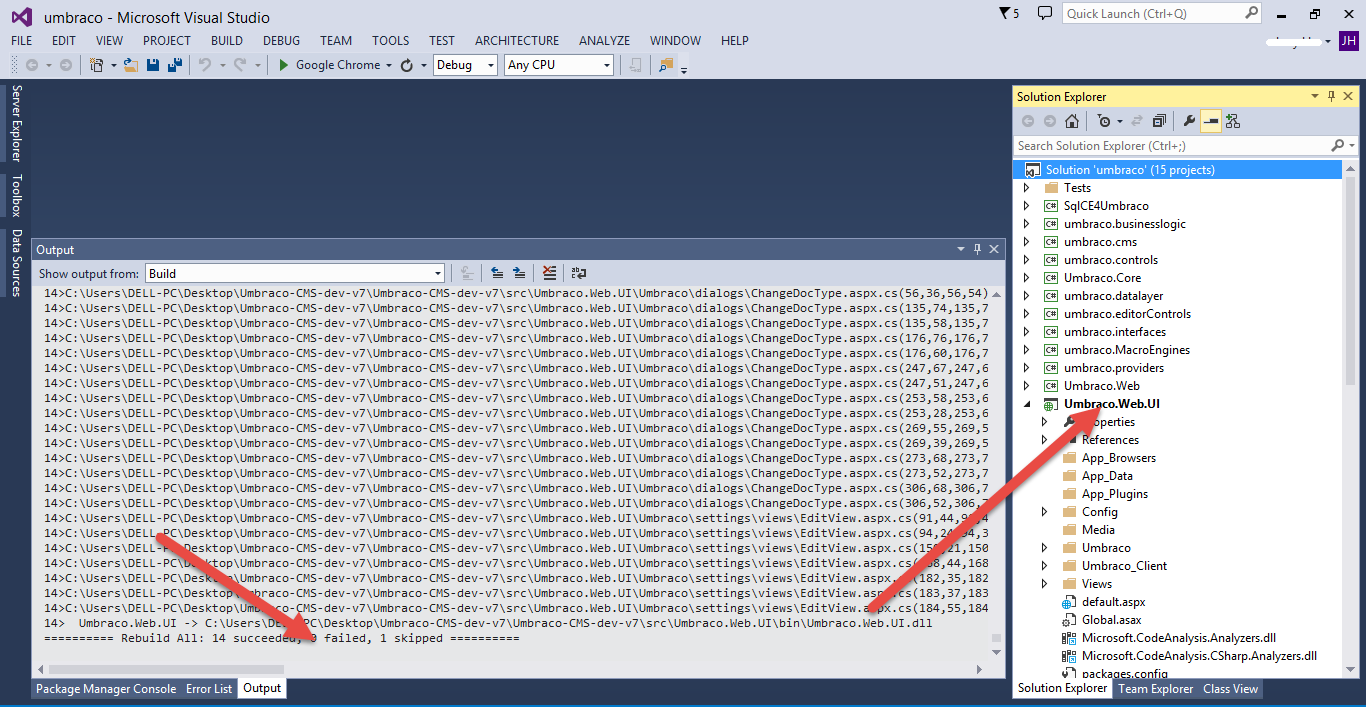Open the ANALYZE menu
This screenshot has height=707, width=1366.
(605, 41)
